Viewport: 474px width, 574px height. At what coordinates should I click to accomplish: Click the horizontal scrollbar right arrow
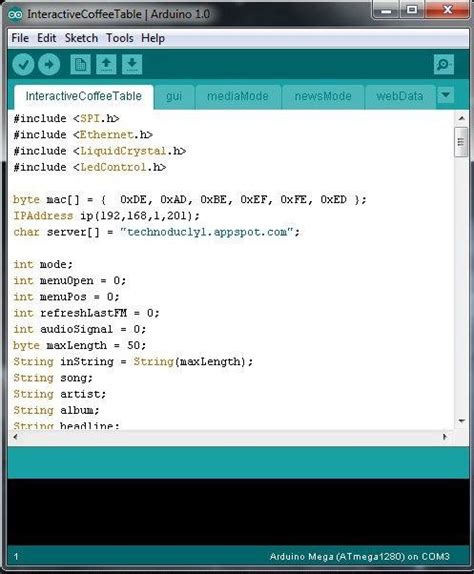pyautogui.click(x=445, y=436)
